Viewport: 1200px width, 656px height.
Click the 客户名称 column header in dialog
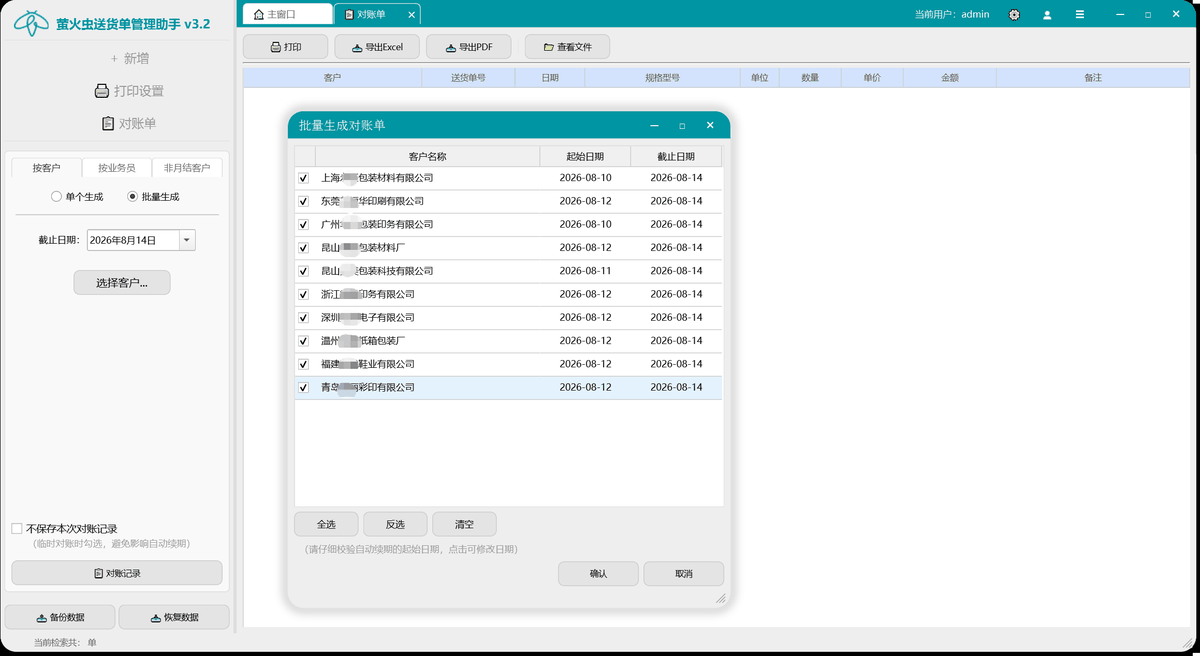pyautogui.click(x=427, y=156)
